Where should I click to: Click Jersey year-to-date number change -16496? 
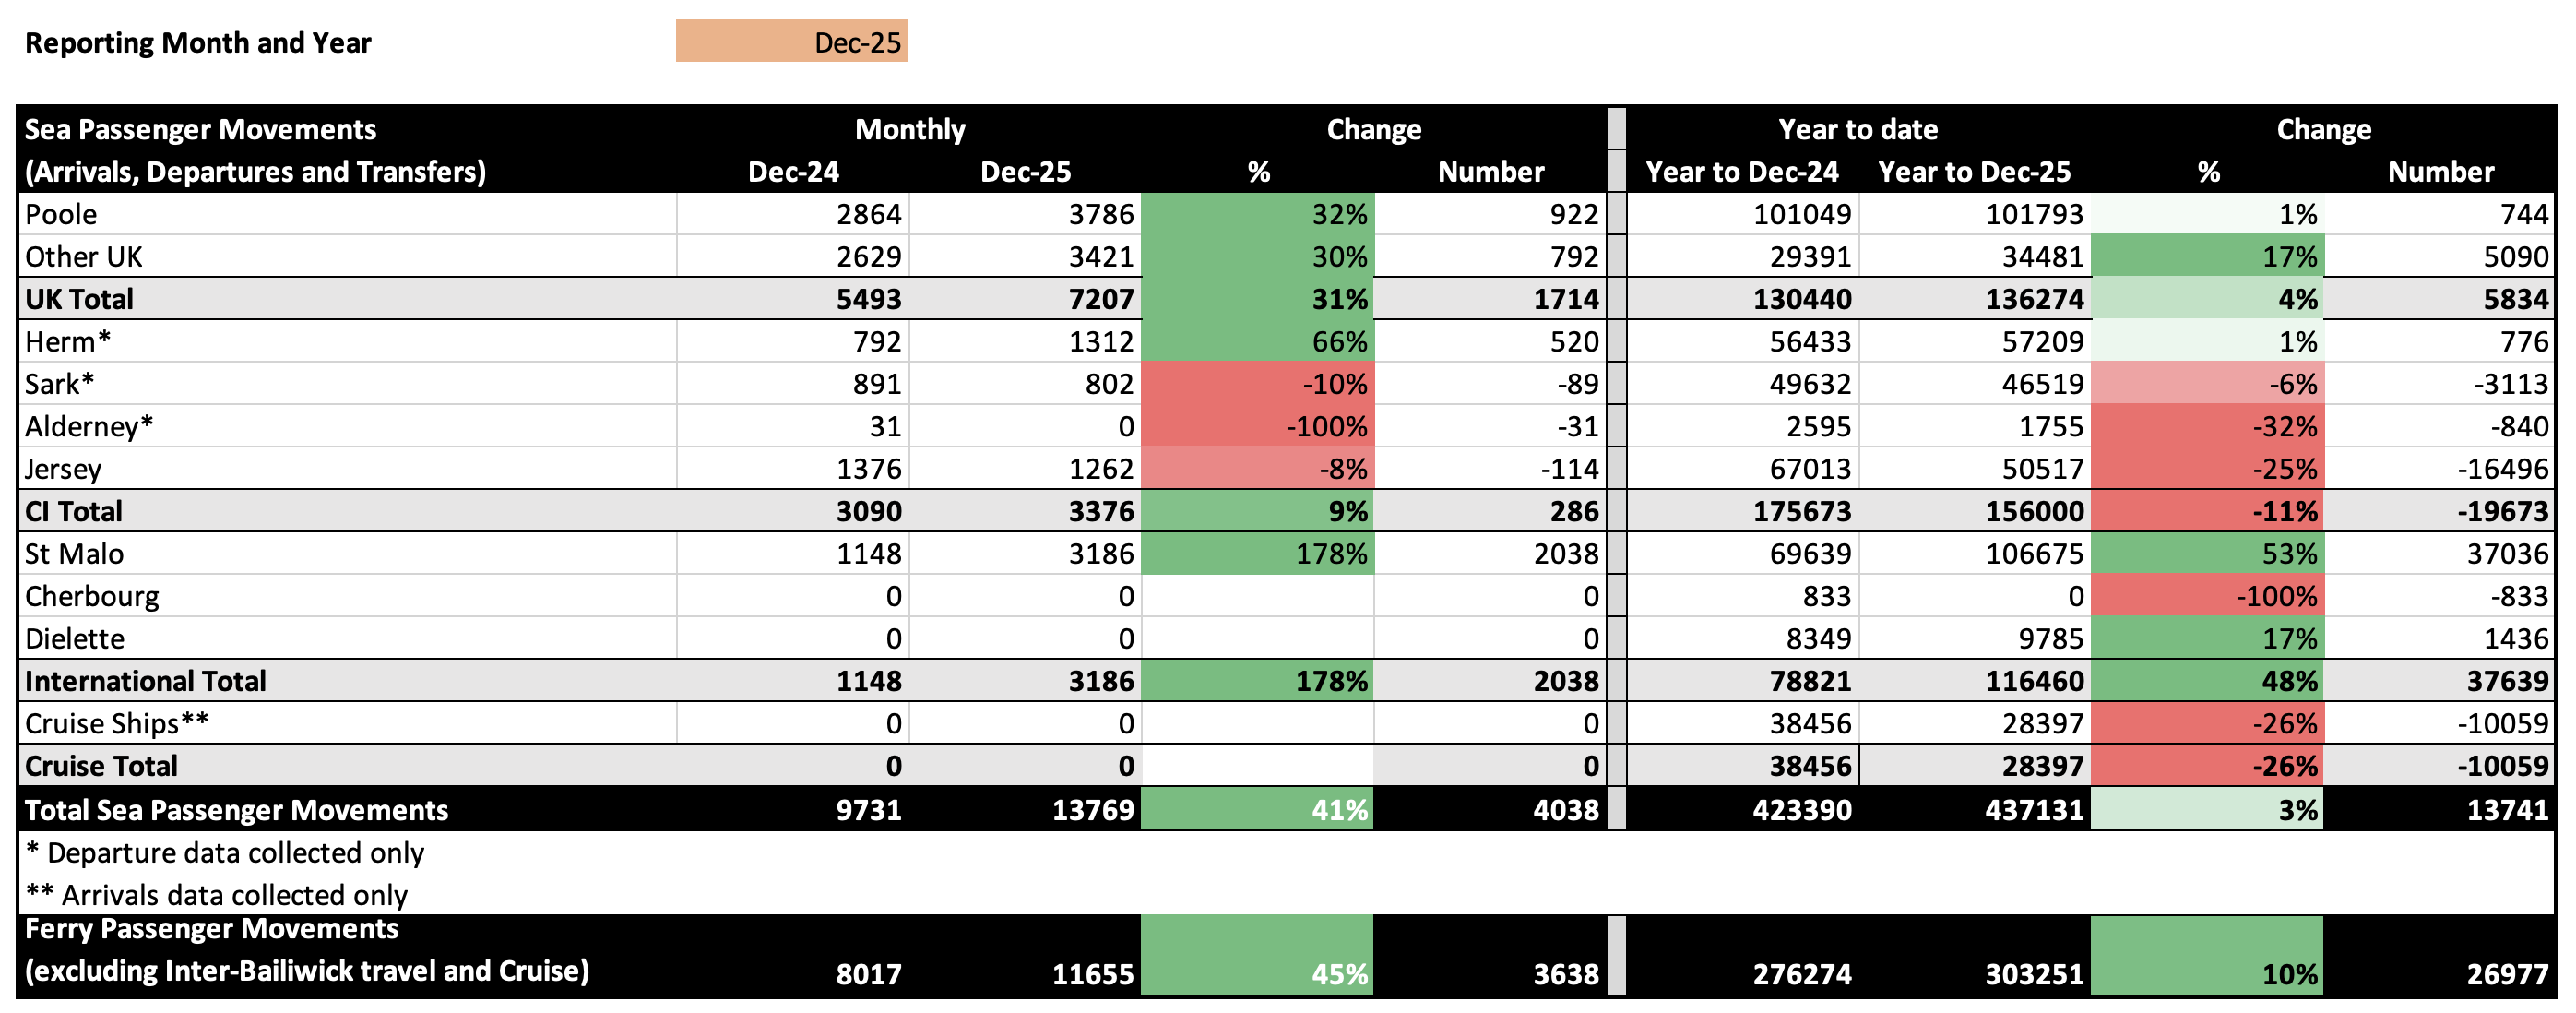(2502, 469)
